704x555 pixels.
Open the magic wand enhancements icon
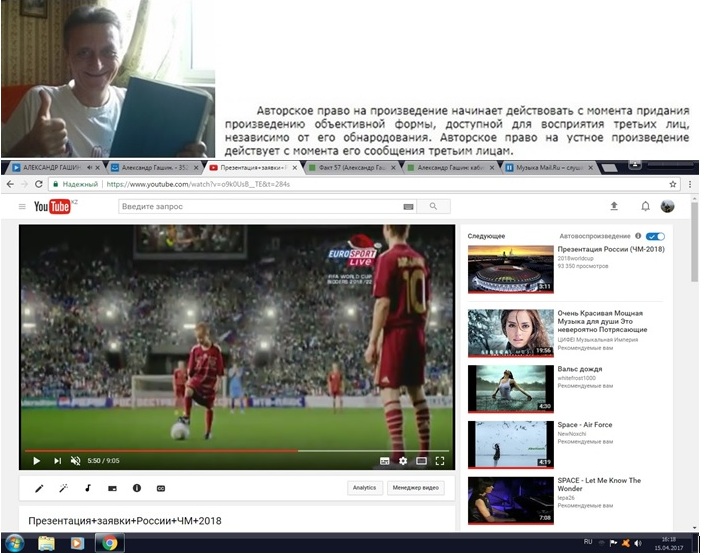pyautogui.click(x=63, y=488)
